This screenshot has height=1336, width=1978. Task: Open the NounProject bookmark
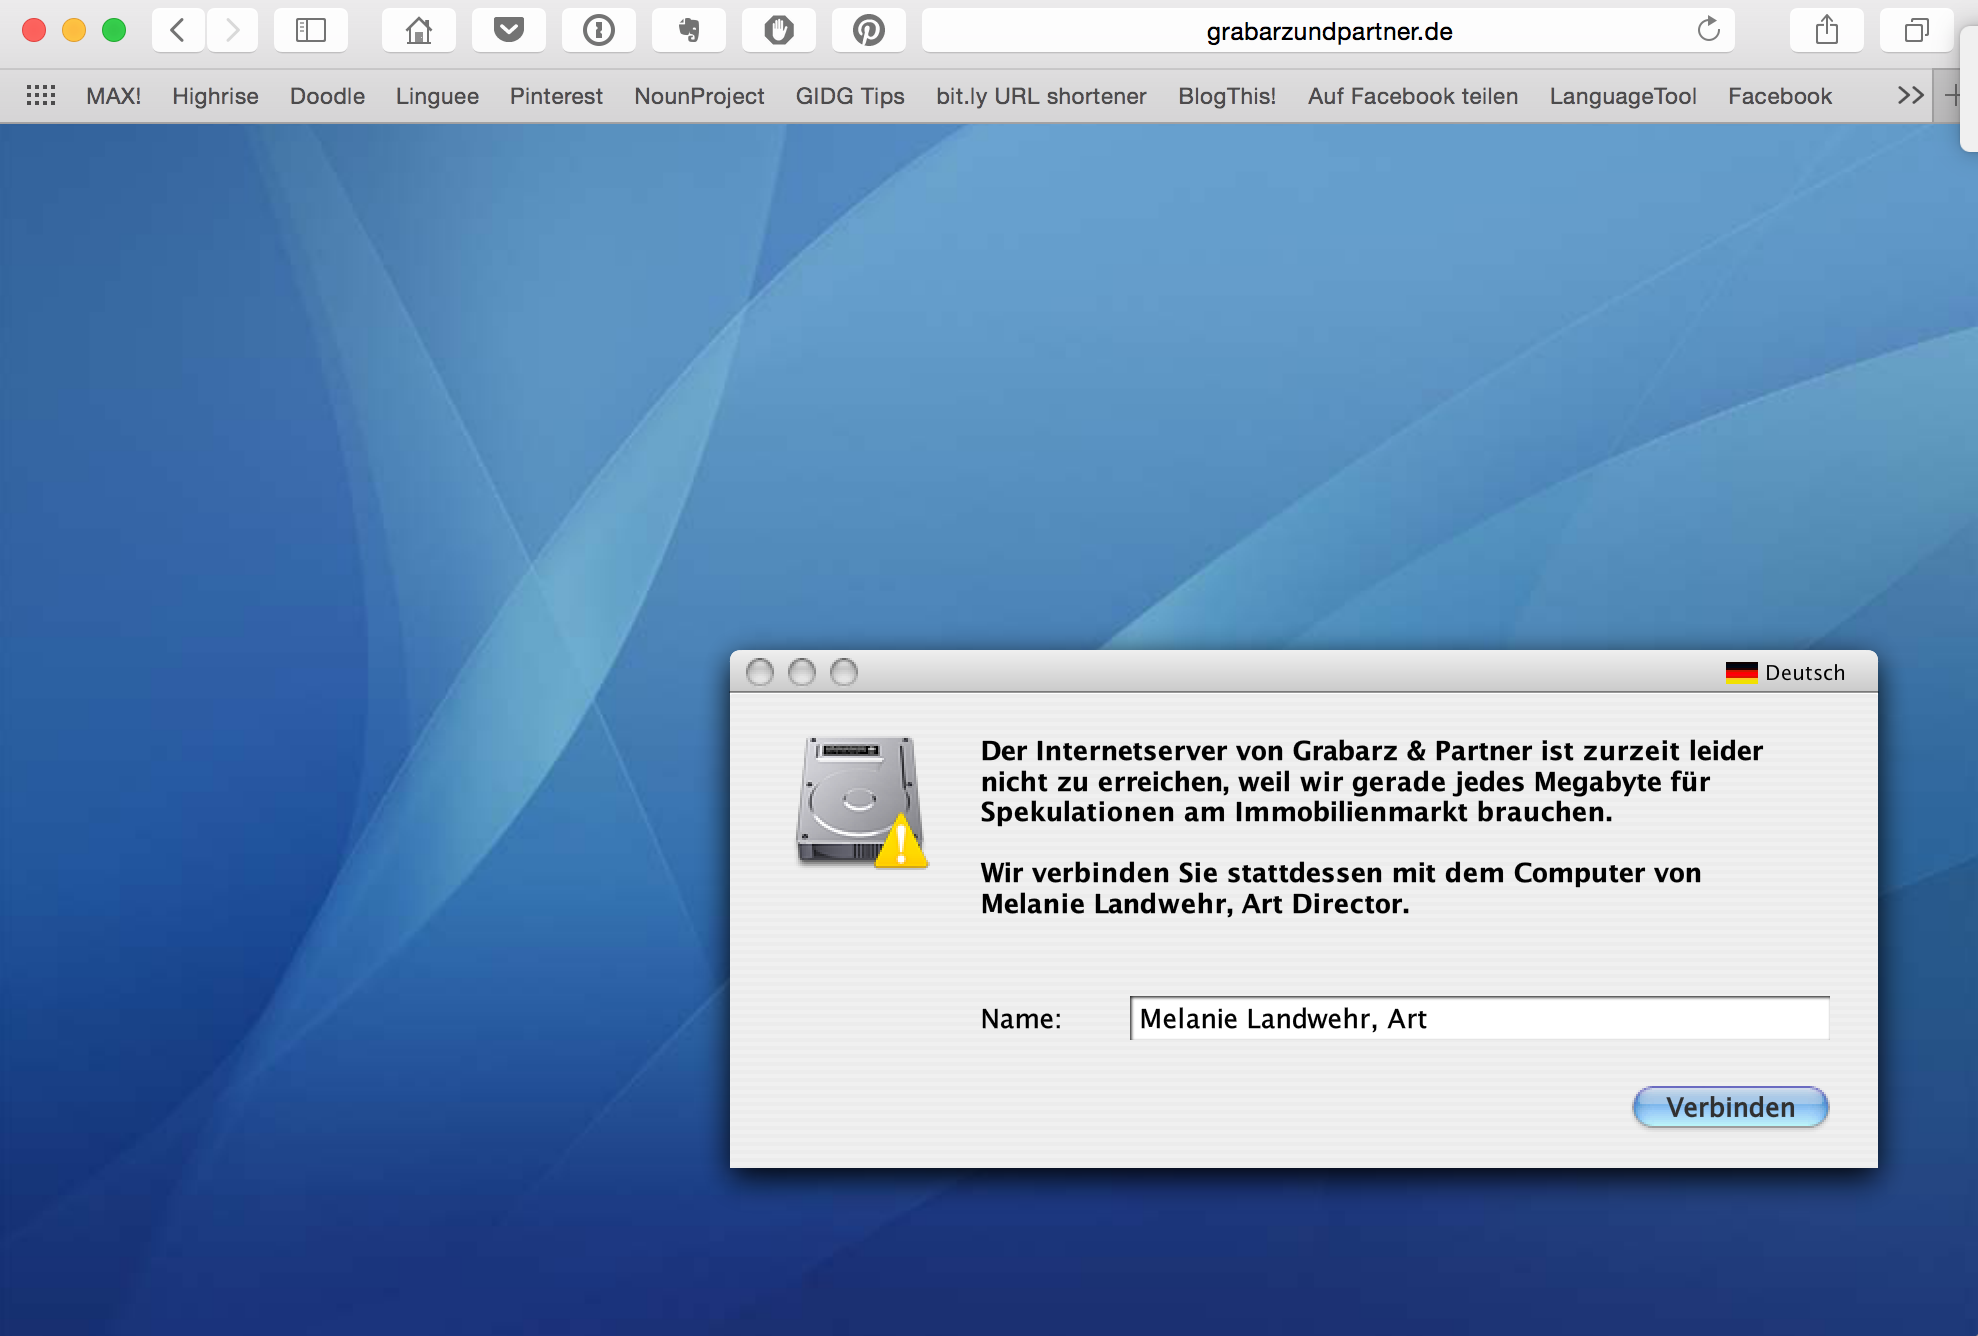click(699, 96)
